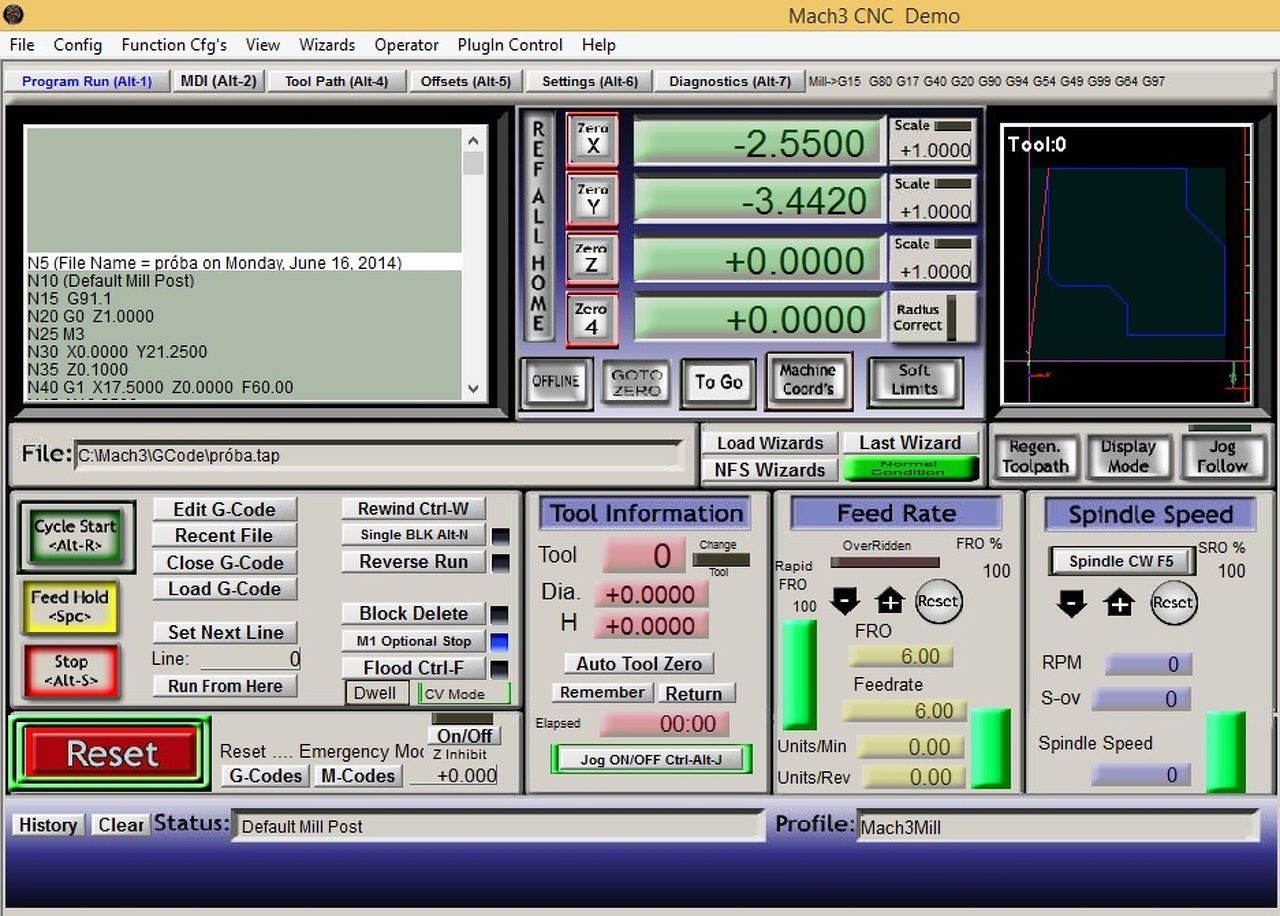Pause motion with the Feed Hold button

(70, 606)
